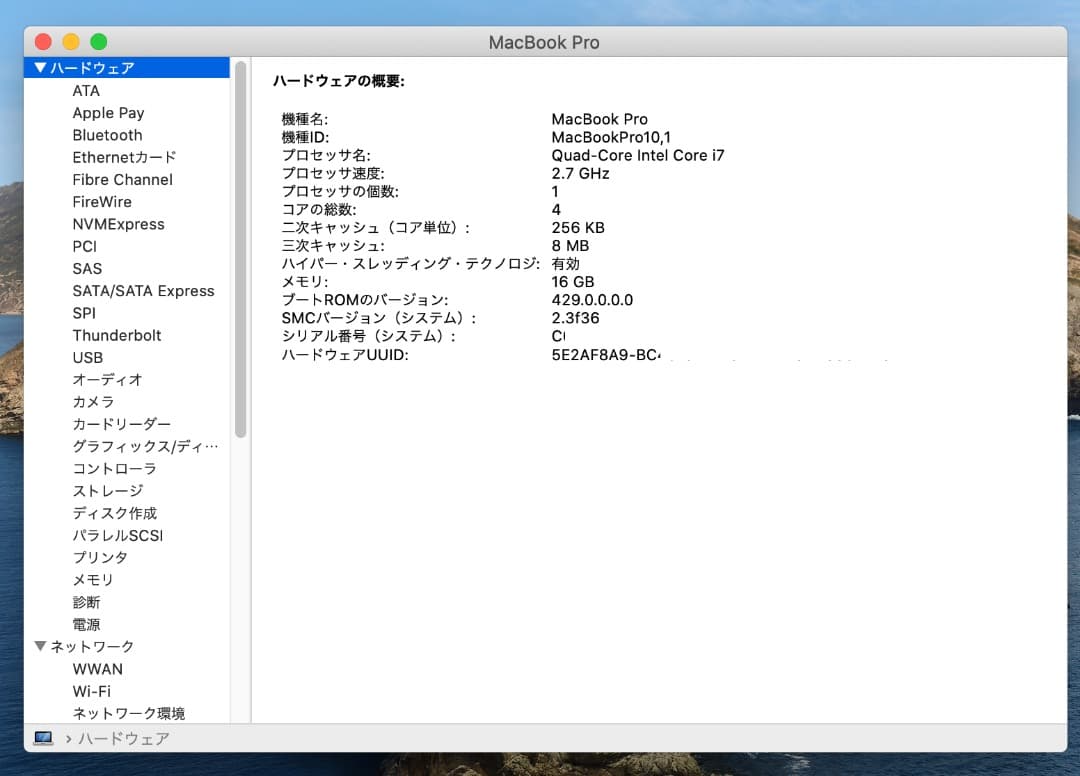Click the 2.7 GHz processor speed
Screen dimensions: 1080x776
[x=580, y=174]
